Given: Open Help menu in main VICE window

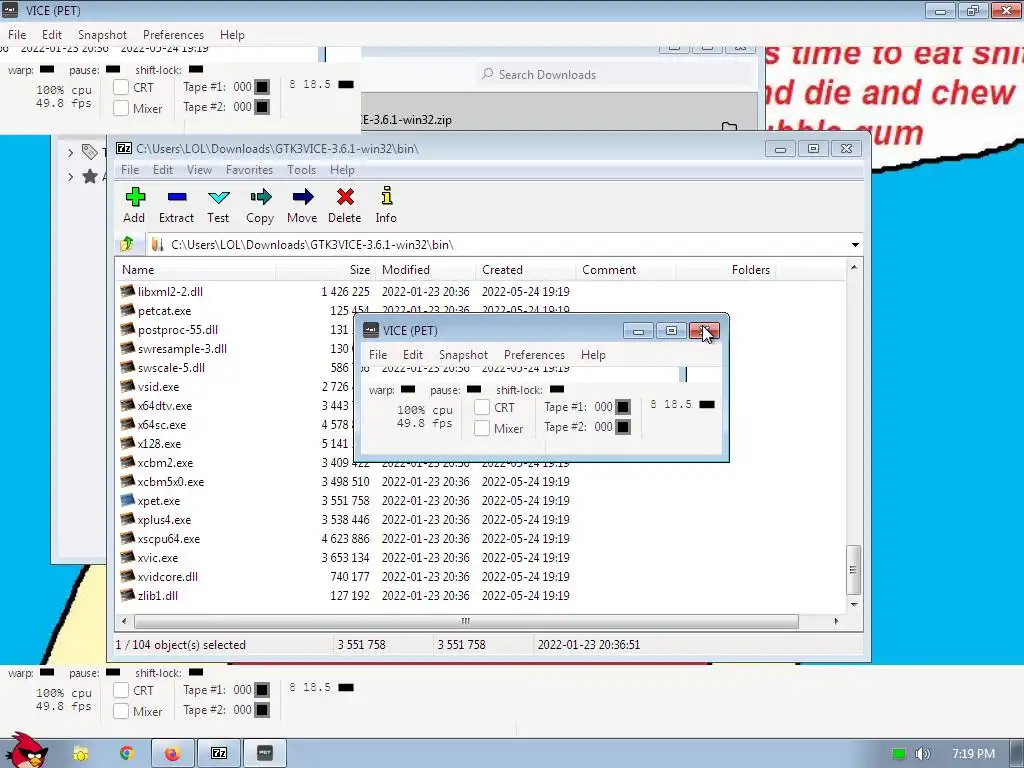Looking at the screenshot, I should [x=232, y=35].
